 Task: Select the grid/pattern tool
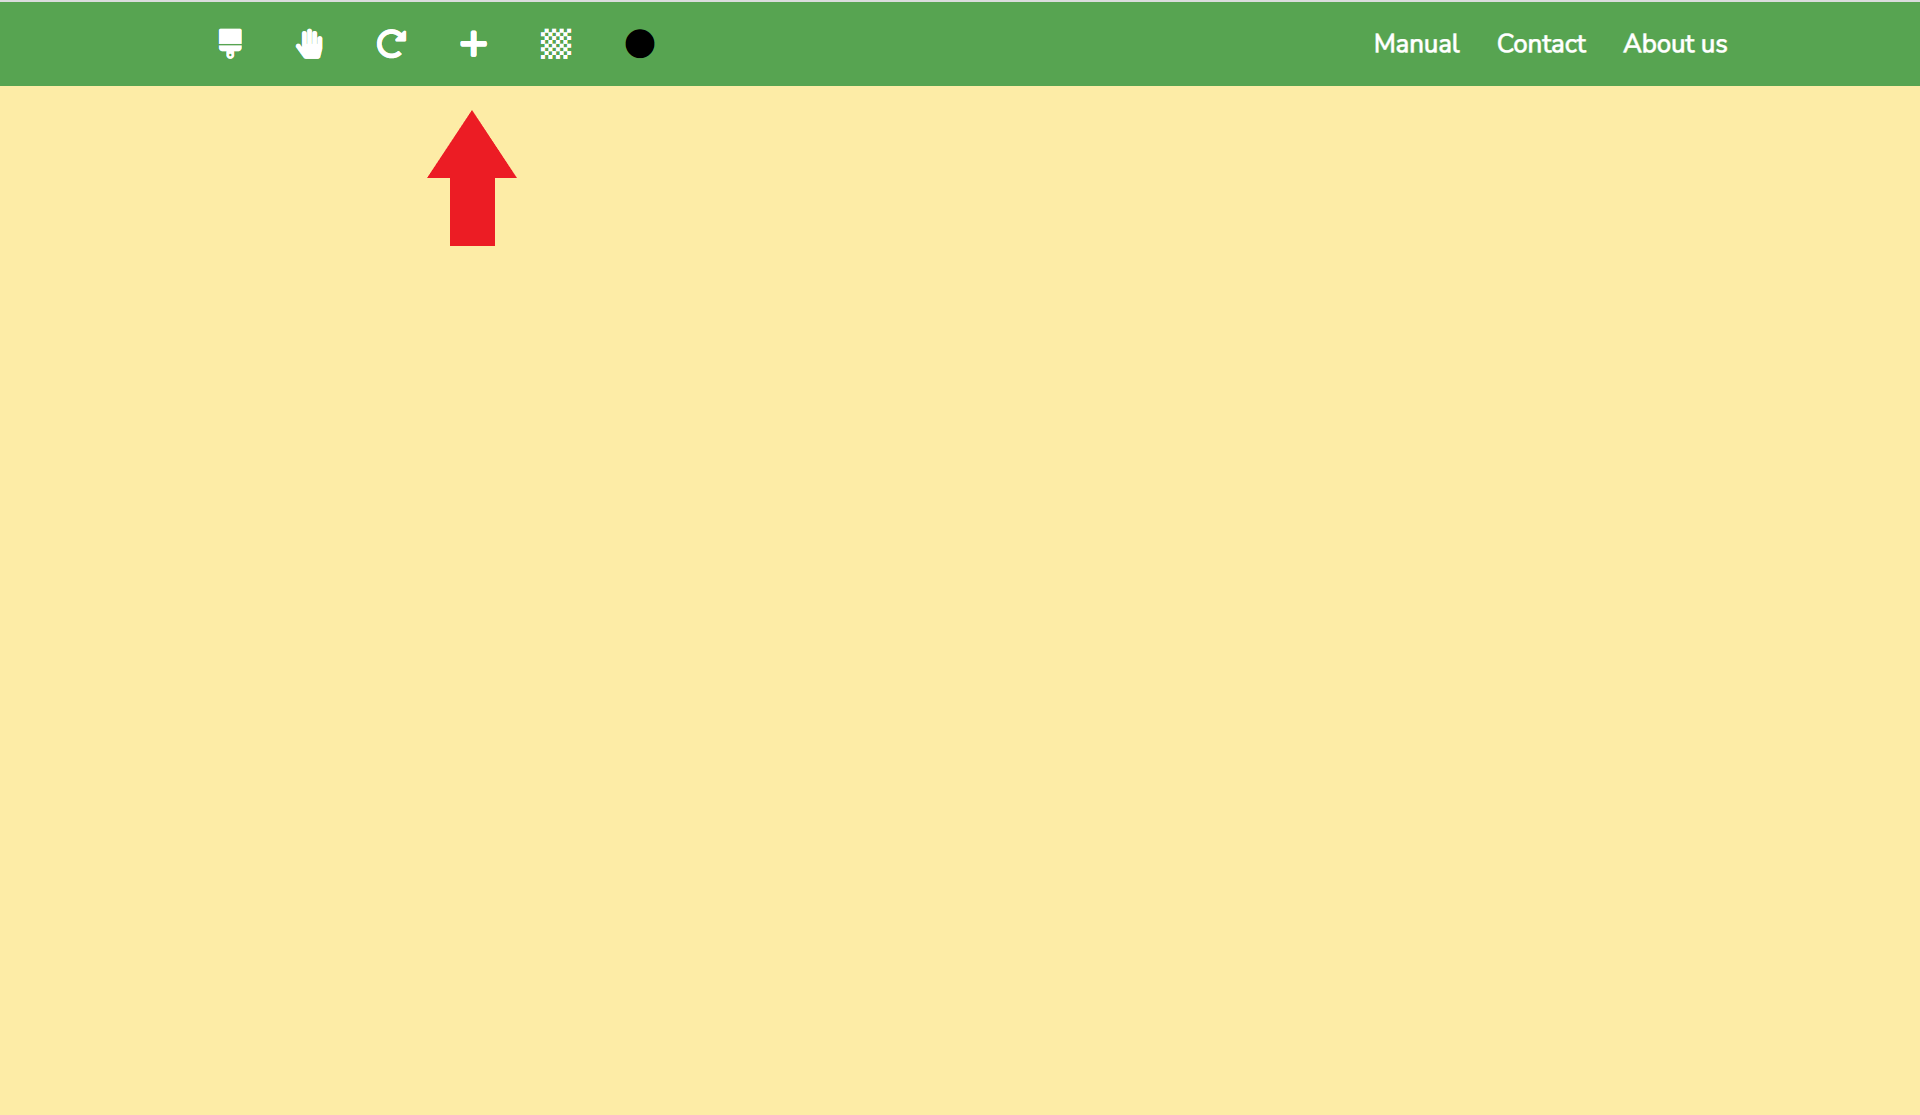click(556, 44)
